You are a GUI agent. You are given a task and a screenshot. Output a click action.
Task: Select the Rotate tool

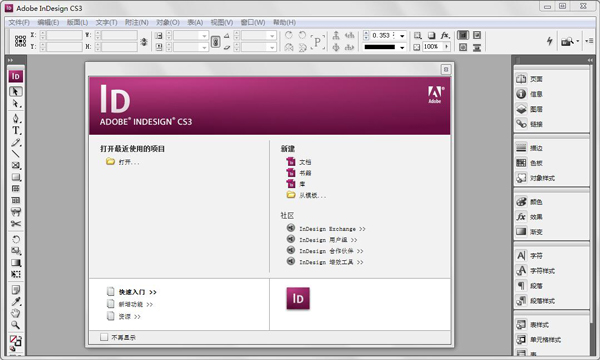[16, 239]
